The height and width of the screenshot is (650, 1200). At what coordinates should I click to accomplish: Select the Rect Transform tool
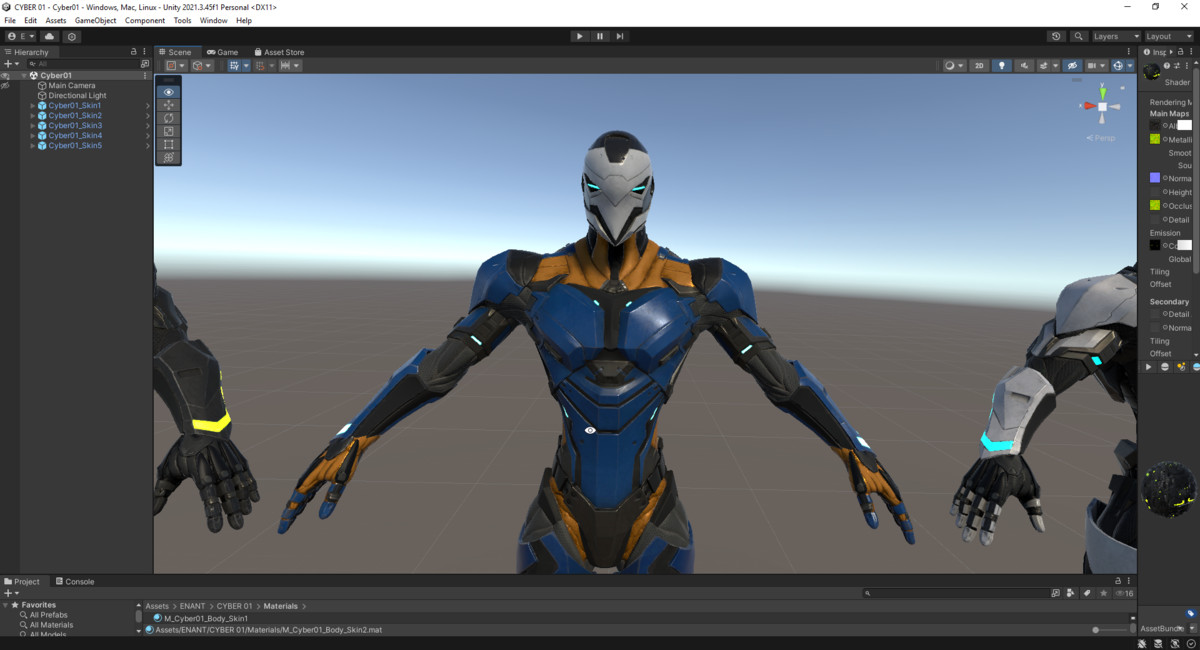pyautogui.click(x=168, y=144)
